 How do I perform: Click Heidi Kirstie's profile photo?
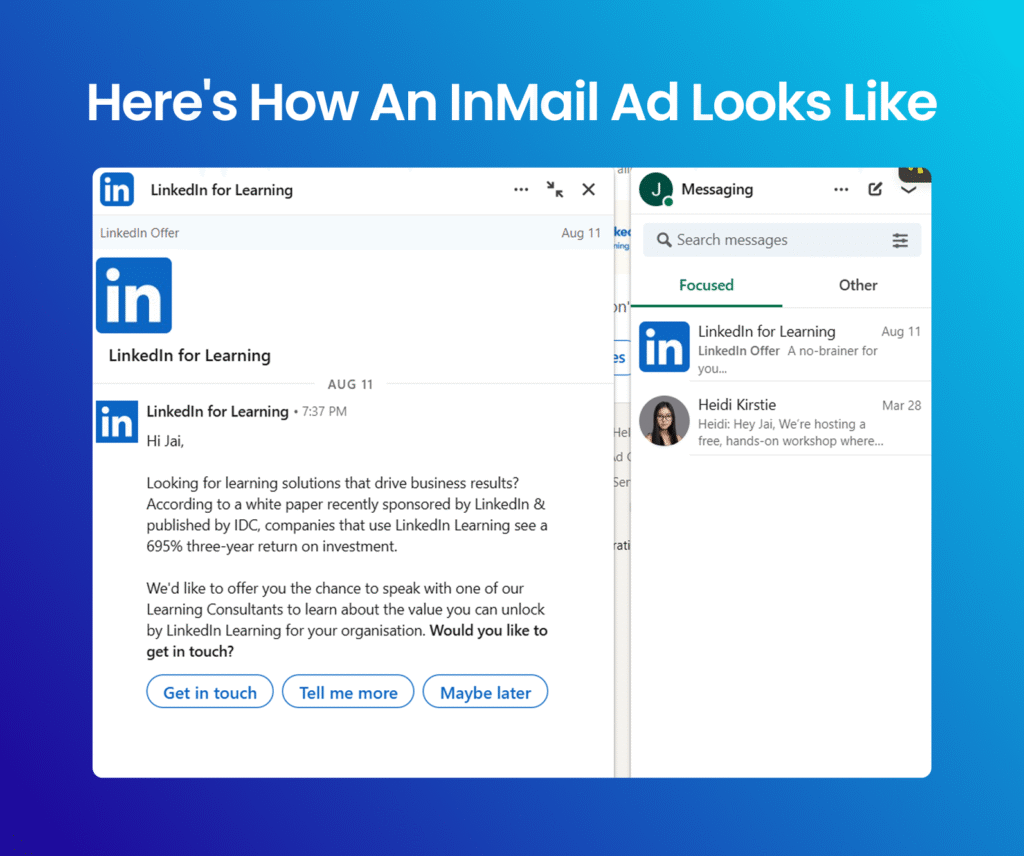(x=664, y=421)
